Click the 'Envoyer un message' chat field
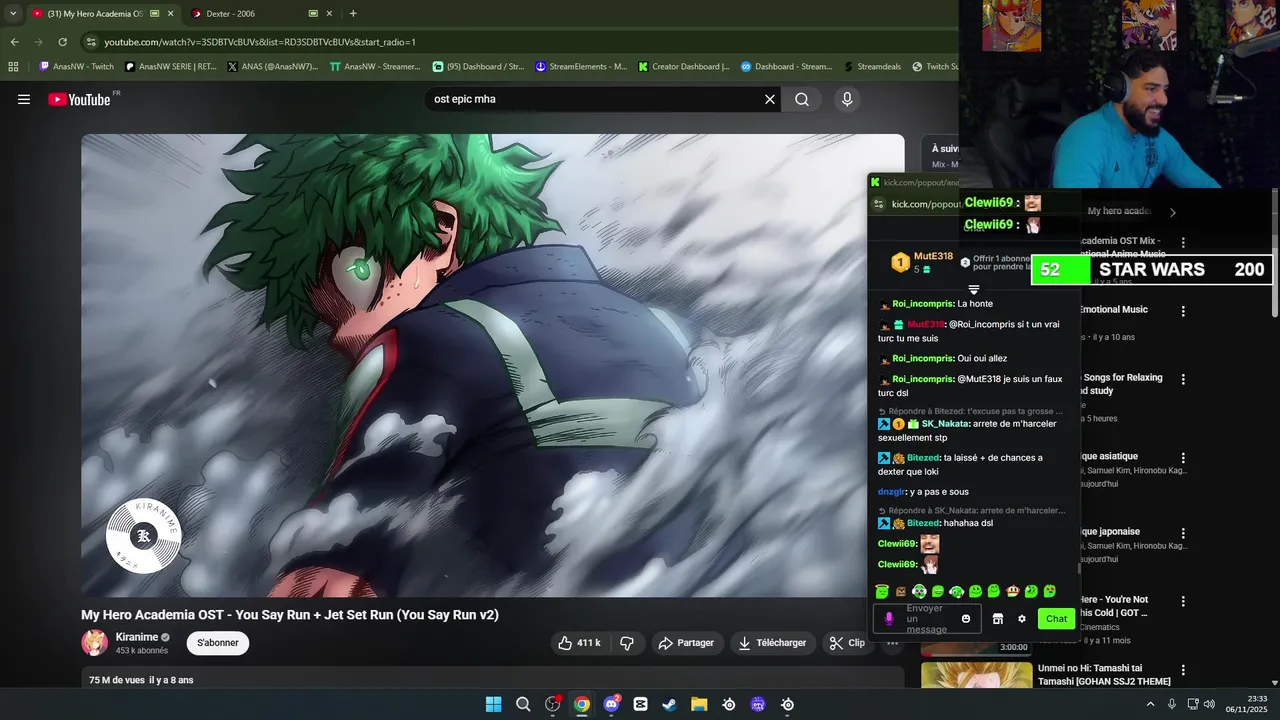The width and height of the screenshot is (1280, 720). [x=927, y=619]
